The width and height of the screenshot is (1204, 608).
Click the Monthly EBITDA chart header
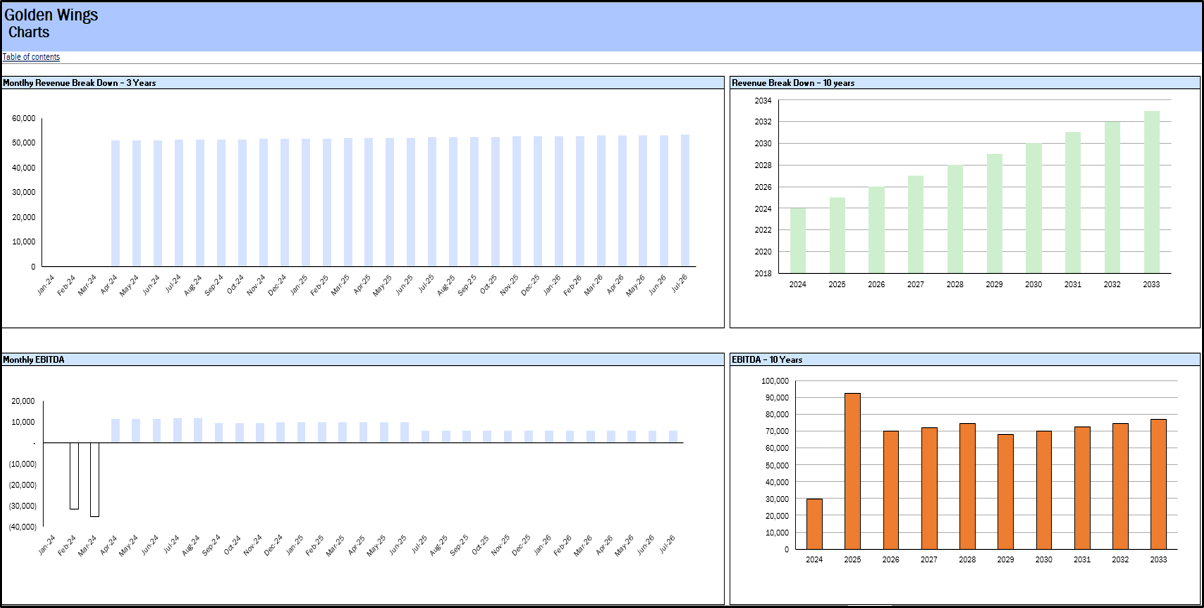click(35, 359)
